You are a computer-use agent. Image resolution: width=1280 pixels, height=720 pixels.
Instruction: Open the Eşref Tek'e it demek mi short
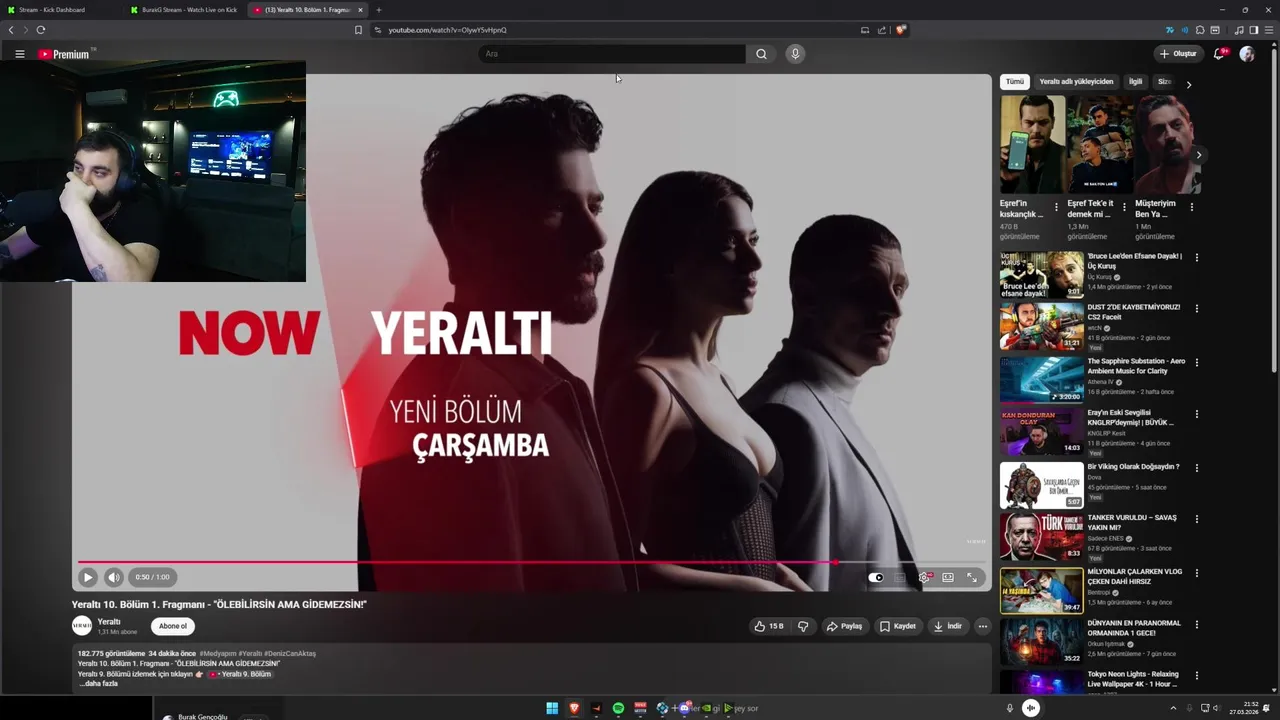coord(1099,144)
